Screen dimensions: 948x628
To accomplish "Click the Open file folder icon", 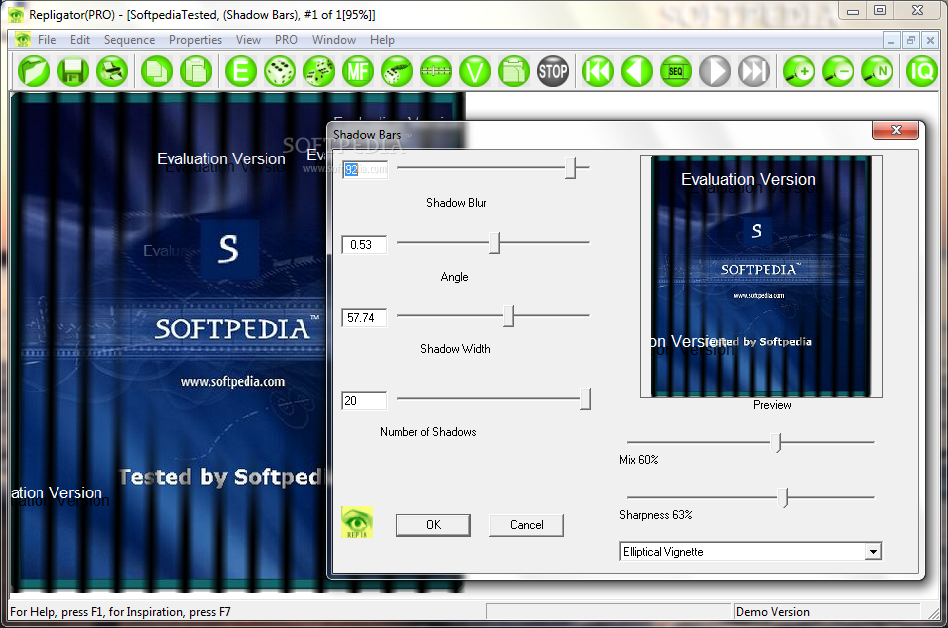I will (34, 71).
